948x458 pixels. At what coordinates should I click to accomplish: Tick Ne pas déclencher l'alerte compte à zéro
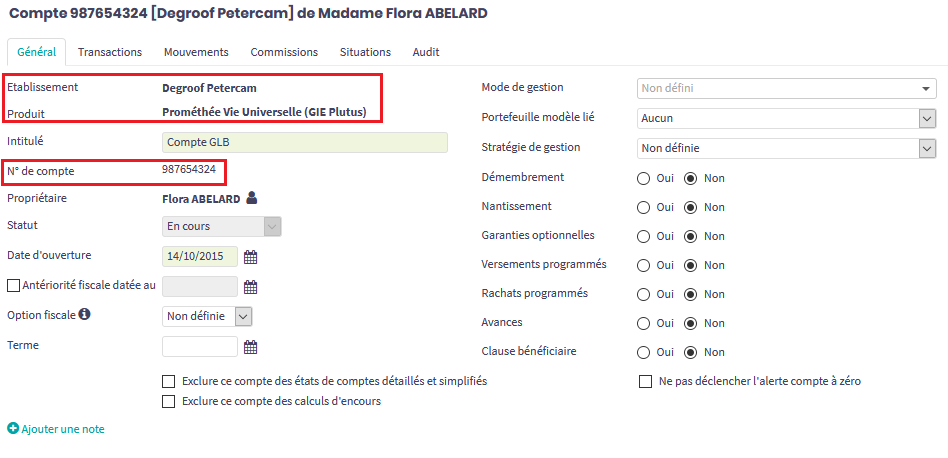645,381
